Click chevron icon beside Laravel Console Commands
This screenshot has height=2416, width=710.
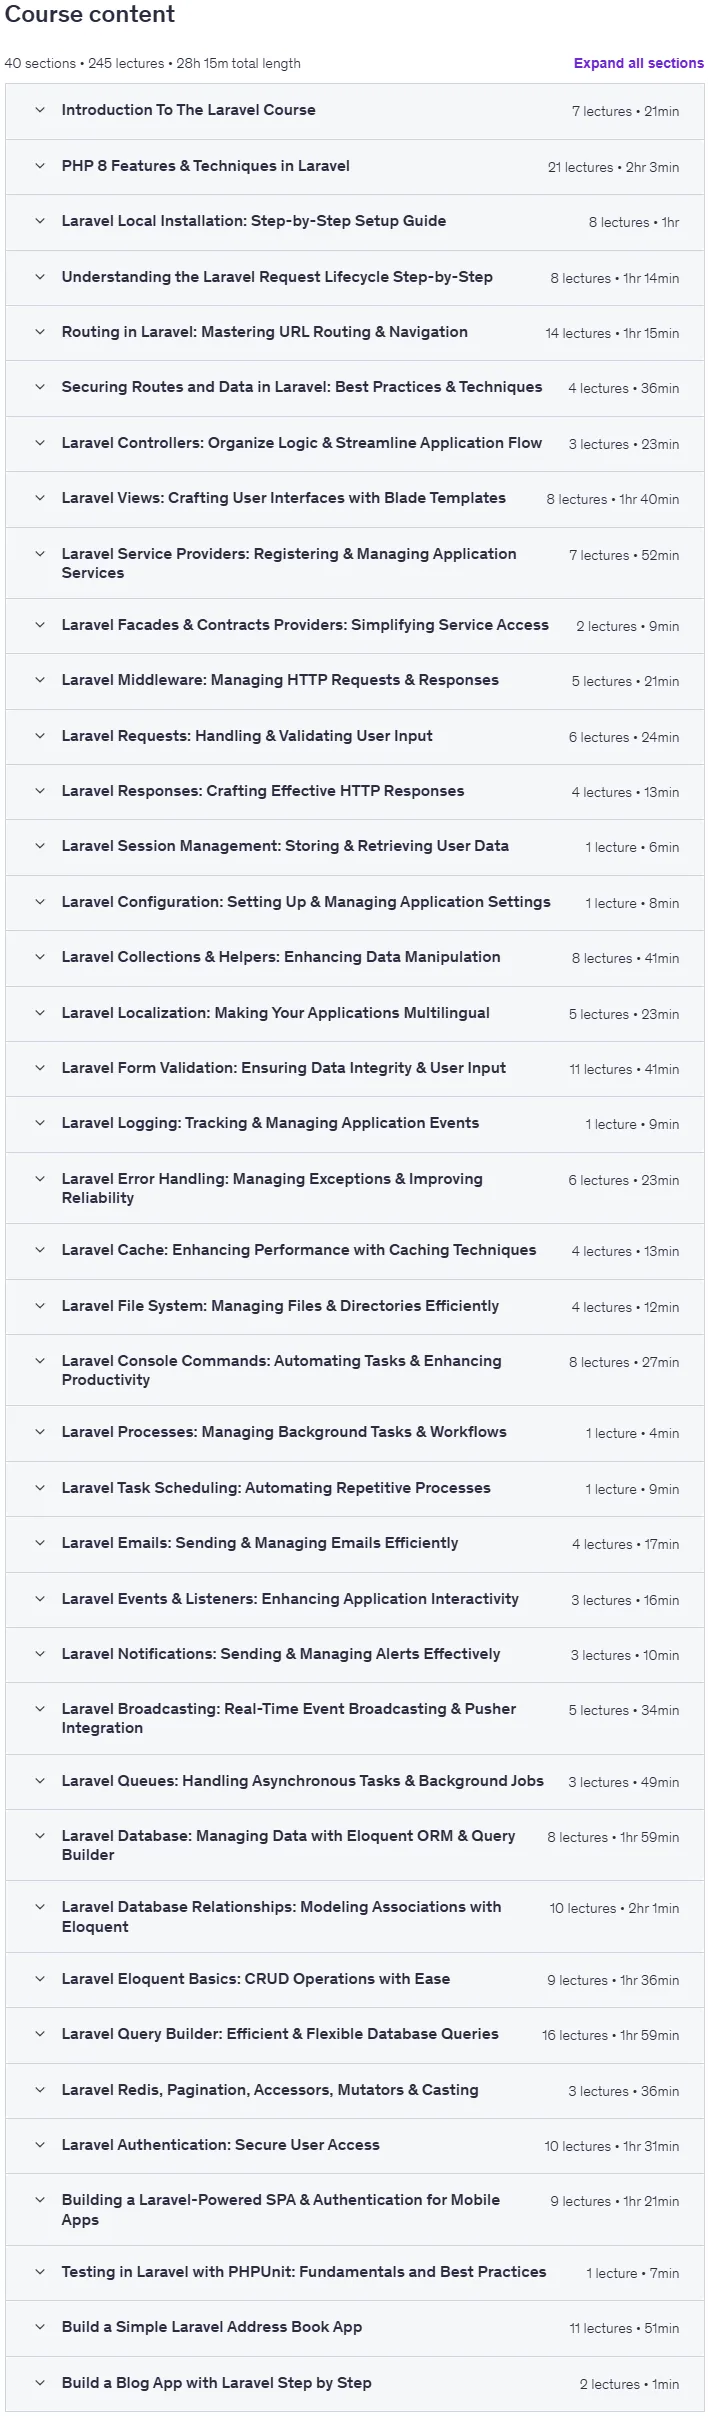coord(40,1361)
